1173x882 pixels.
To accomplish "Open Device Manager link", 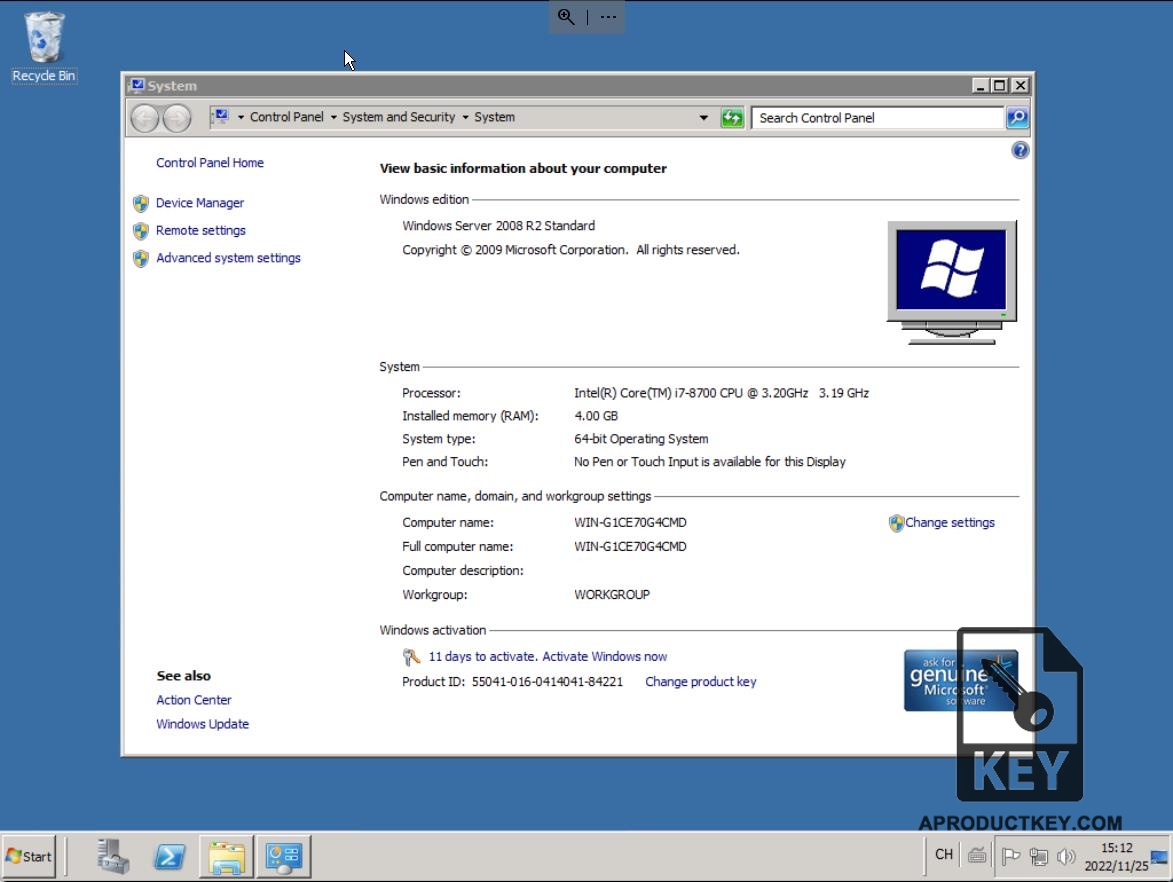I will click(200, 203).
